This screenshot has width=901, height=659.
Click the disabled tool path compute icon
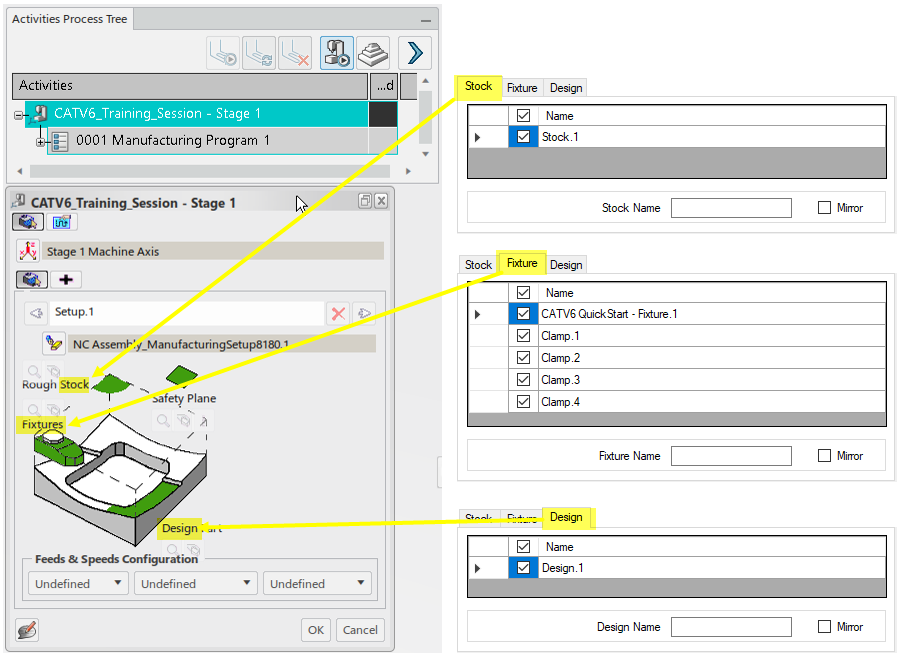pyautogui.click(x=259, y=53)
